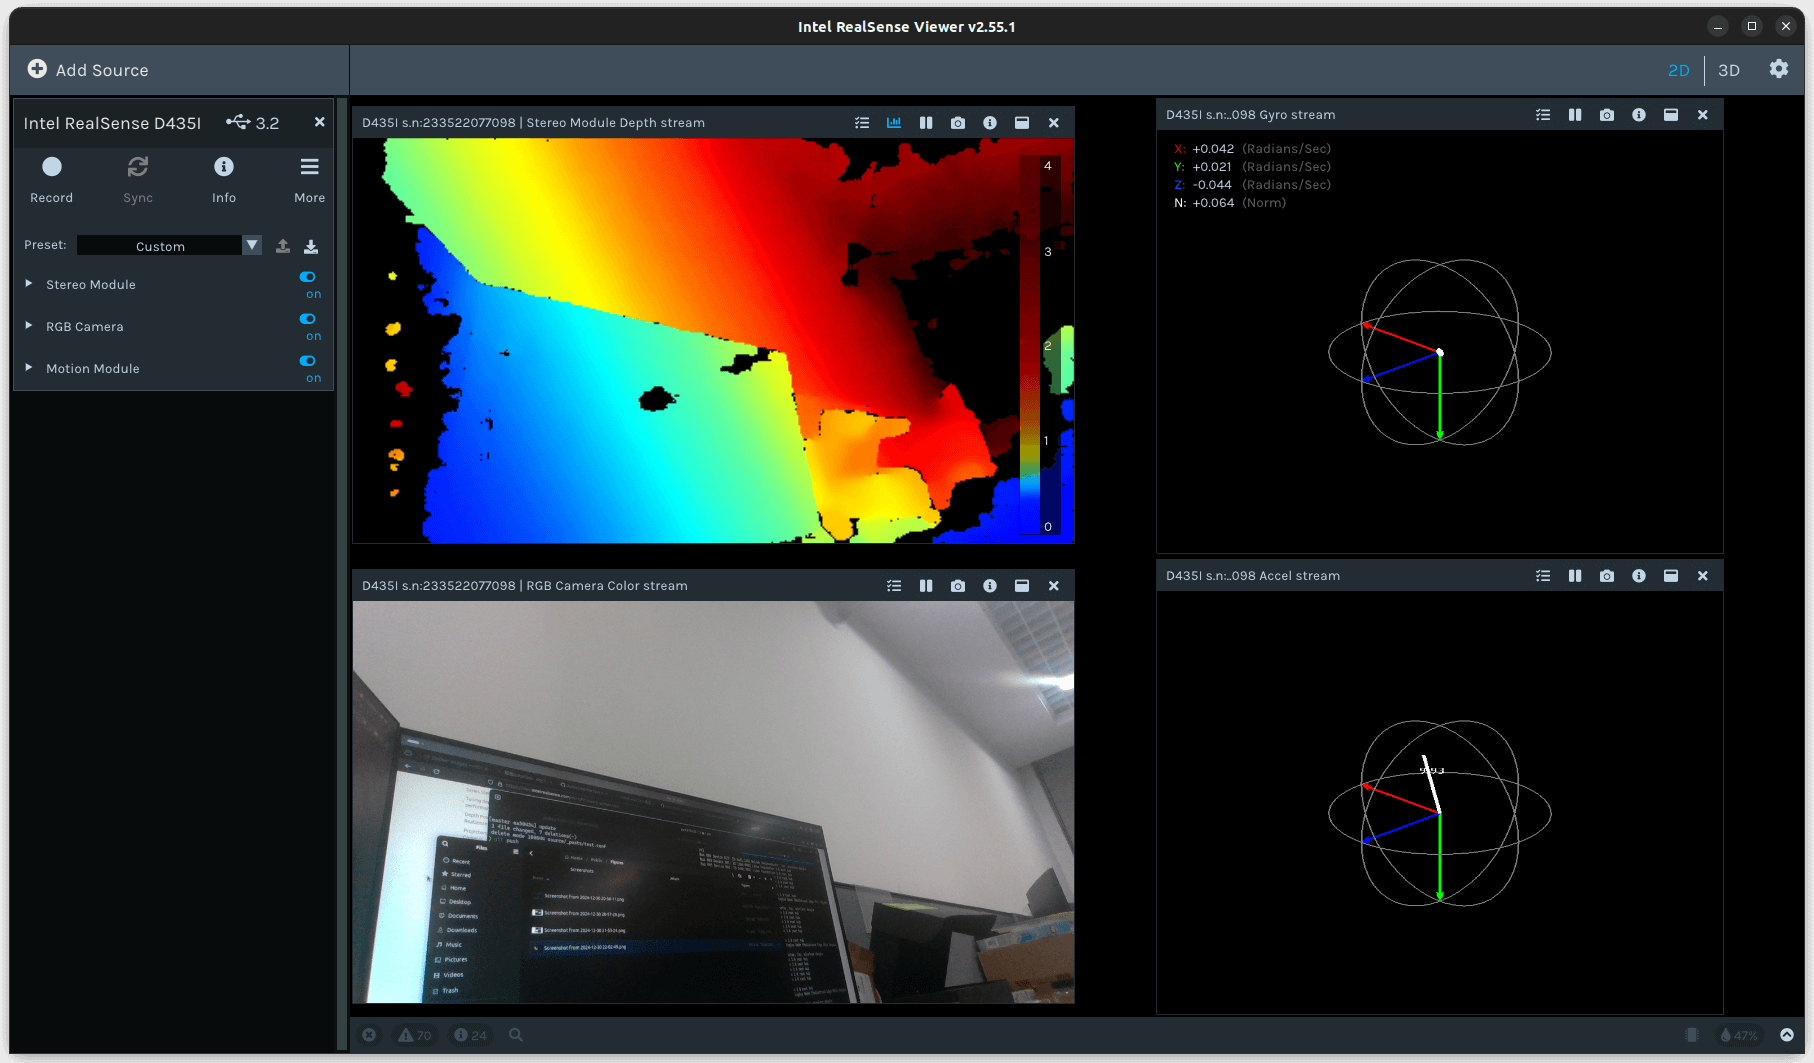This screenshot has width=1814, height=1063.
Task: Show Color stream info overlay
Action: (x=990, y=586)
